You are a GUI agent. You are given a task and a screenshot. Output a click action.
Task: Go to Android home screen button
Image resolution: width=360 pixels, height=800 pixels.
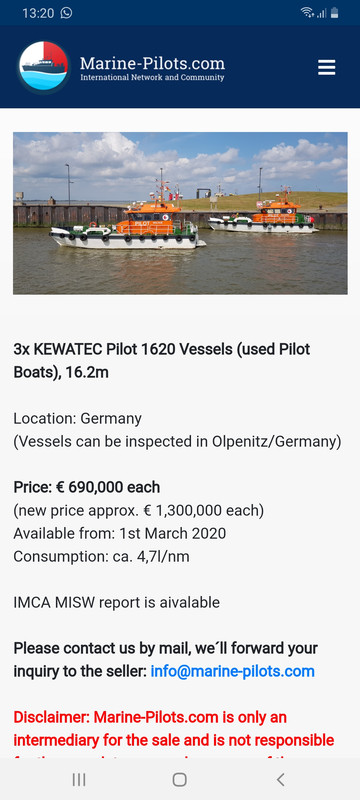tap(179, 779)
